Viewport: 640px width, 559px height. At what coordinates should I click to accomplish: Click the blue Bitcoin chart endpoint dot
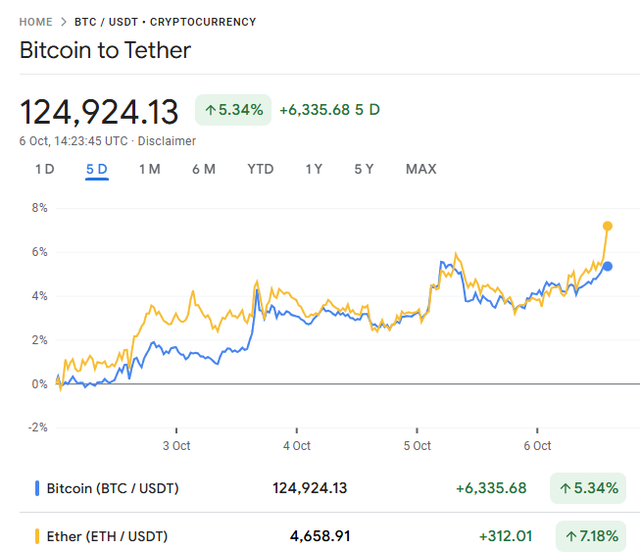pyautogui.click(x=608, y=266)
